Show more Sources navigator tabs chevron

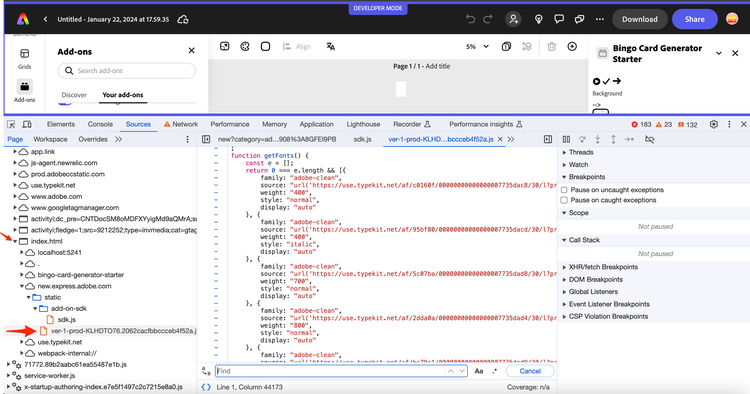click(119, 139)
